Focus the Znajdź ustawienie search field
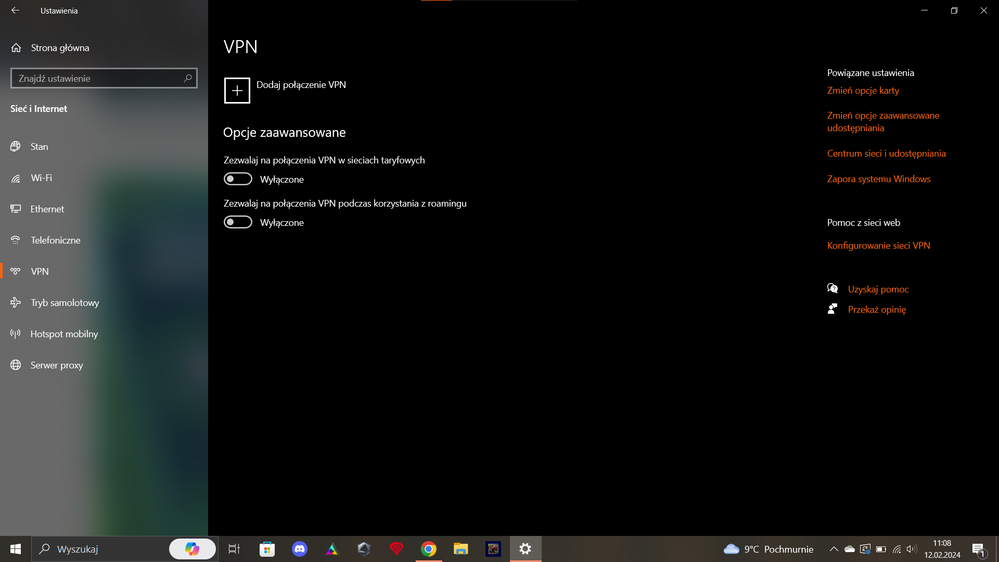 tap(104, 78)
